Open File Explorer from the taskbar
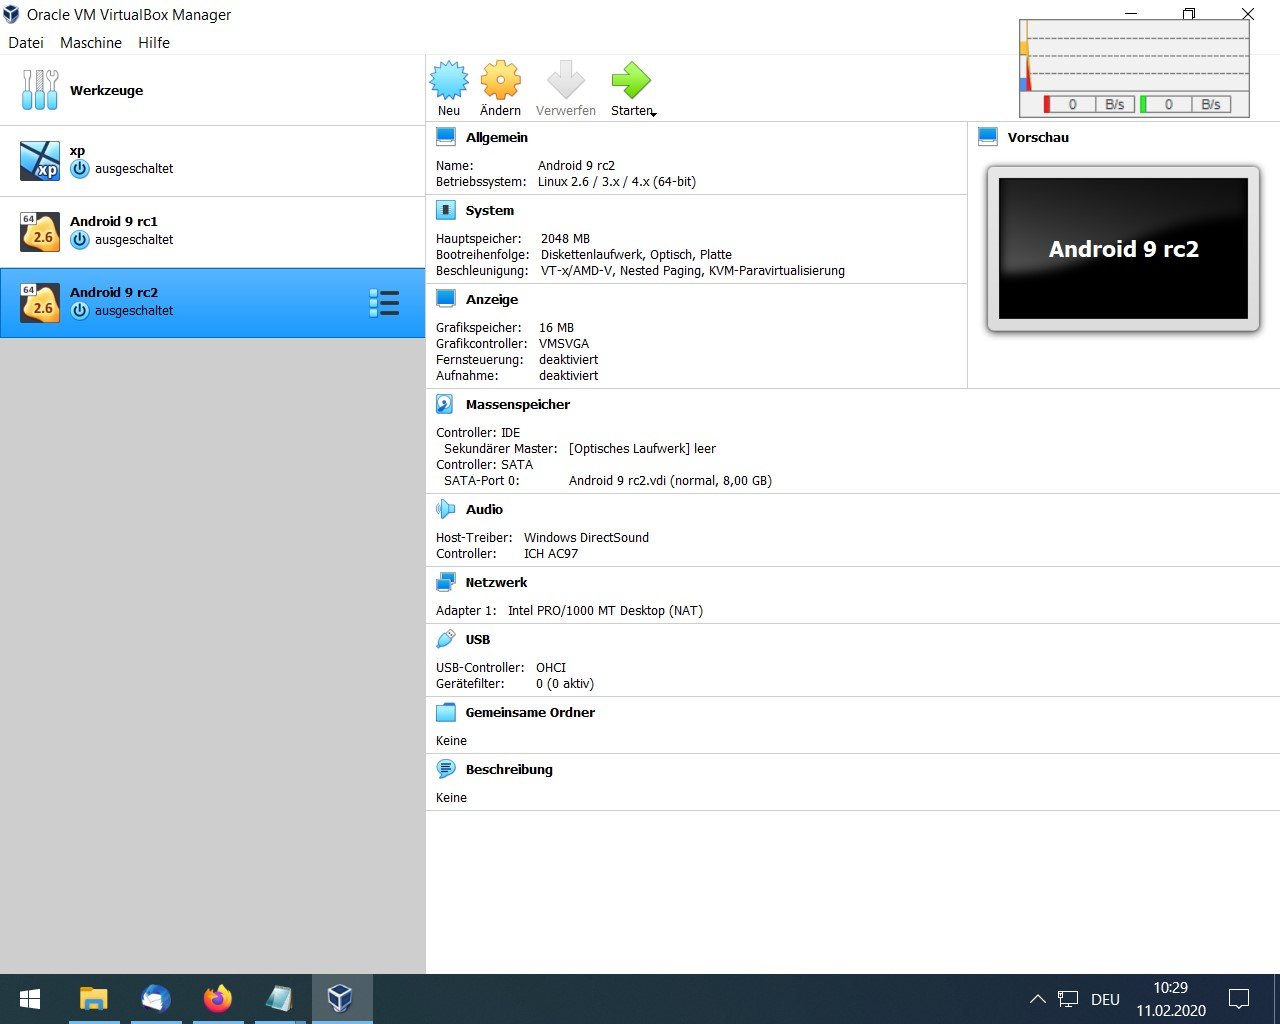This screenshot has height=1024, width=1280. 93,999
